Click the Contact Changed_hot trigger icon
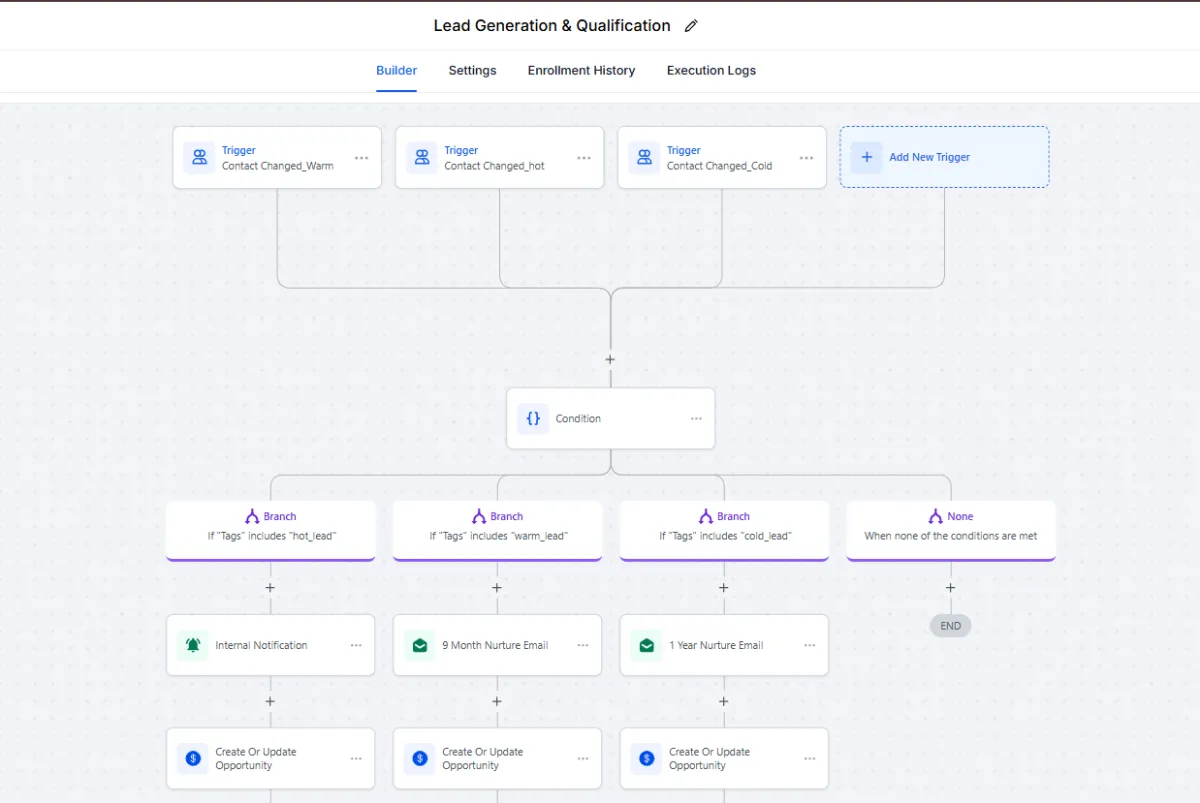1200x803 pixels. pyautogui.click(x=422, y=157)
